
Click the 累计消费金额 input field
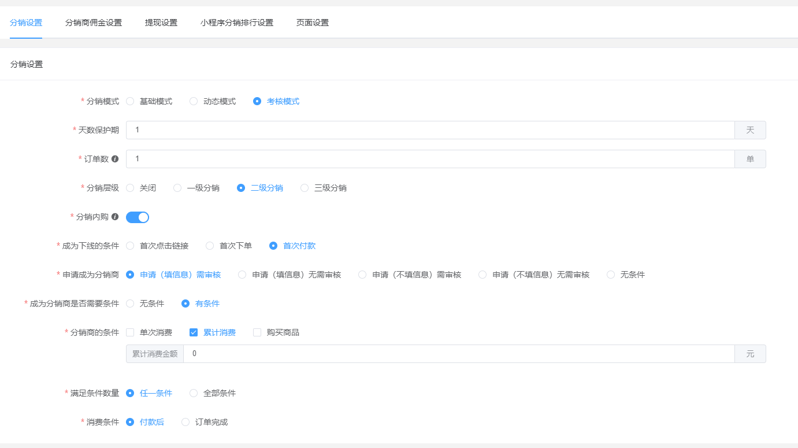click(458, 354)
